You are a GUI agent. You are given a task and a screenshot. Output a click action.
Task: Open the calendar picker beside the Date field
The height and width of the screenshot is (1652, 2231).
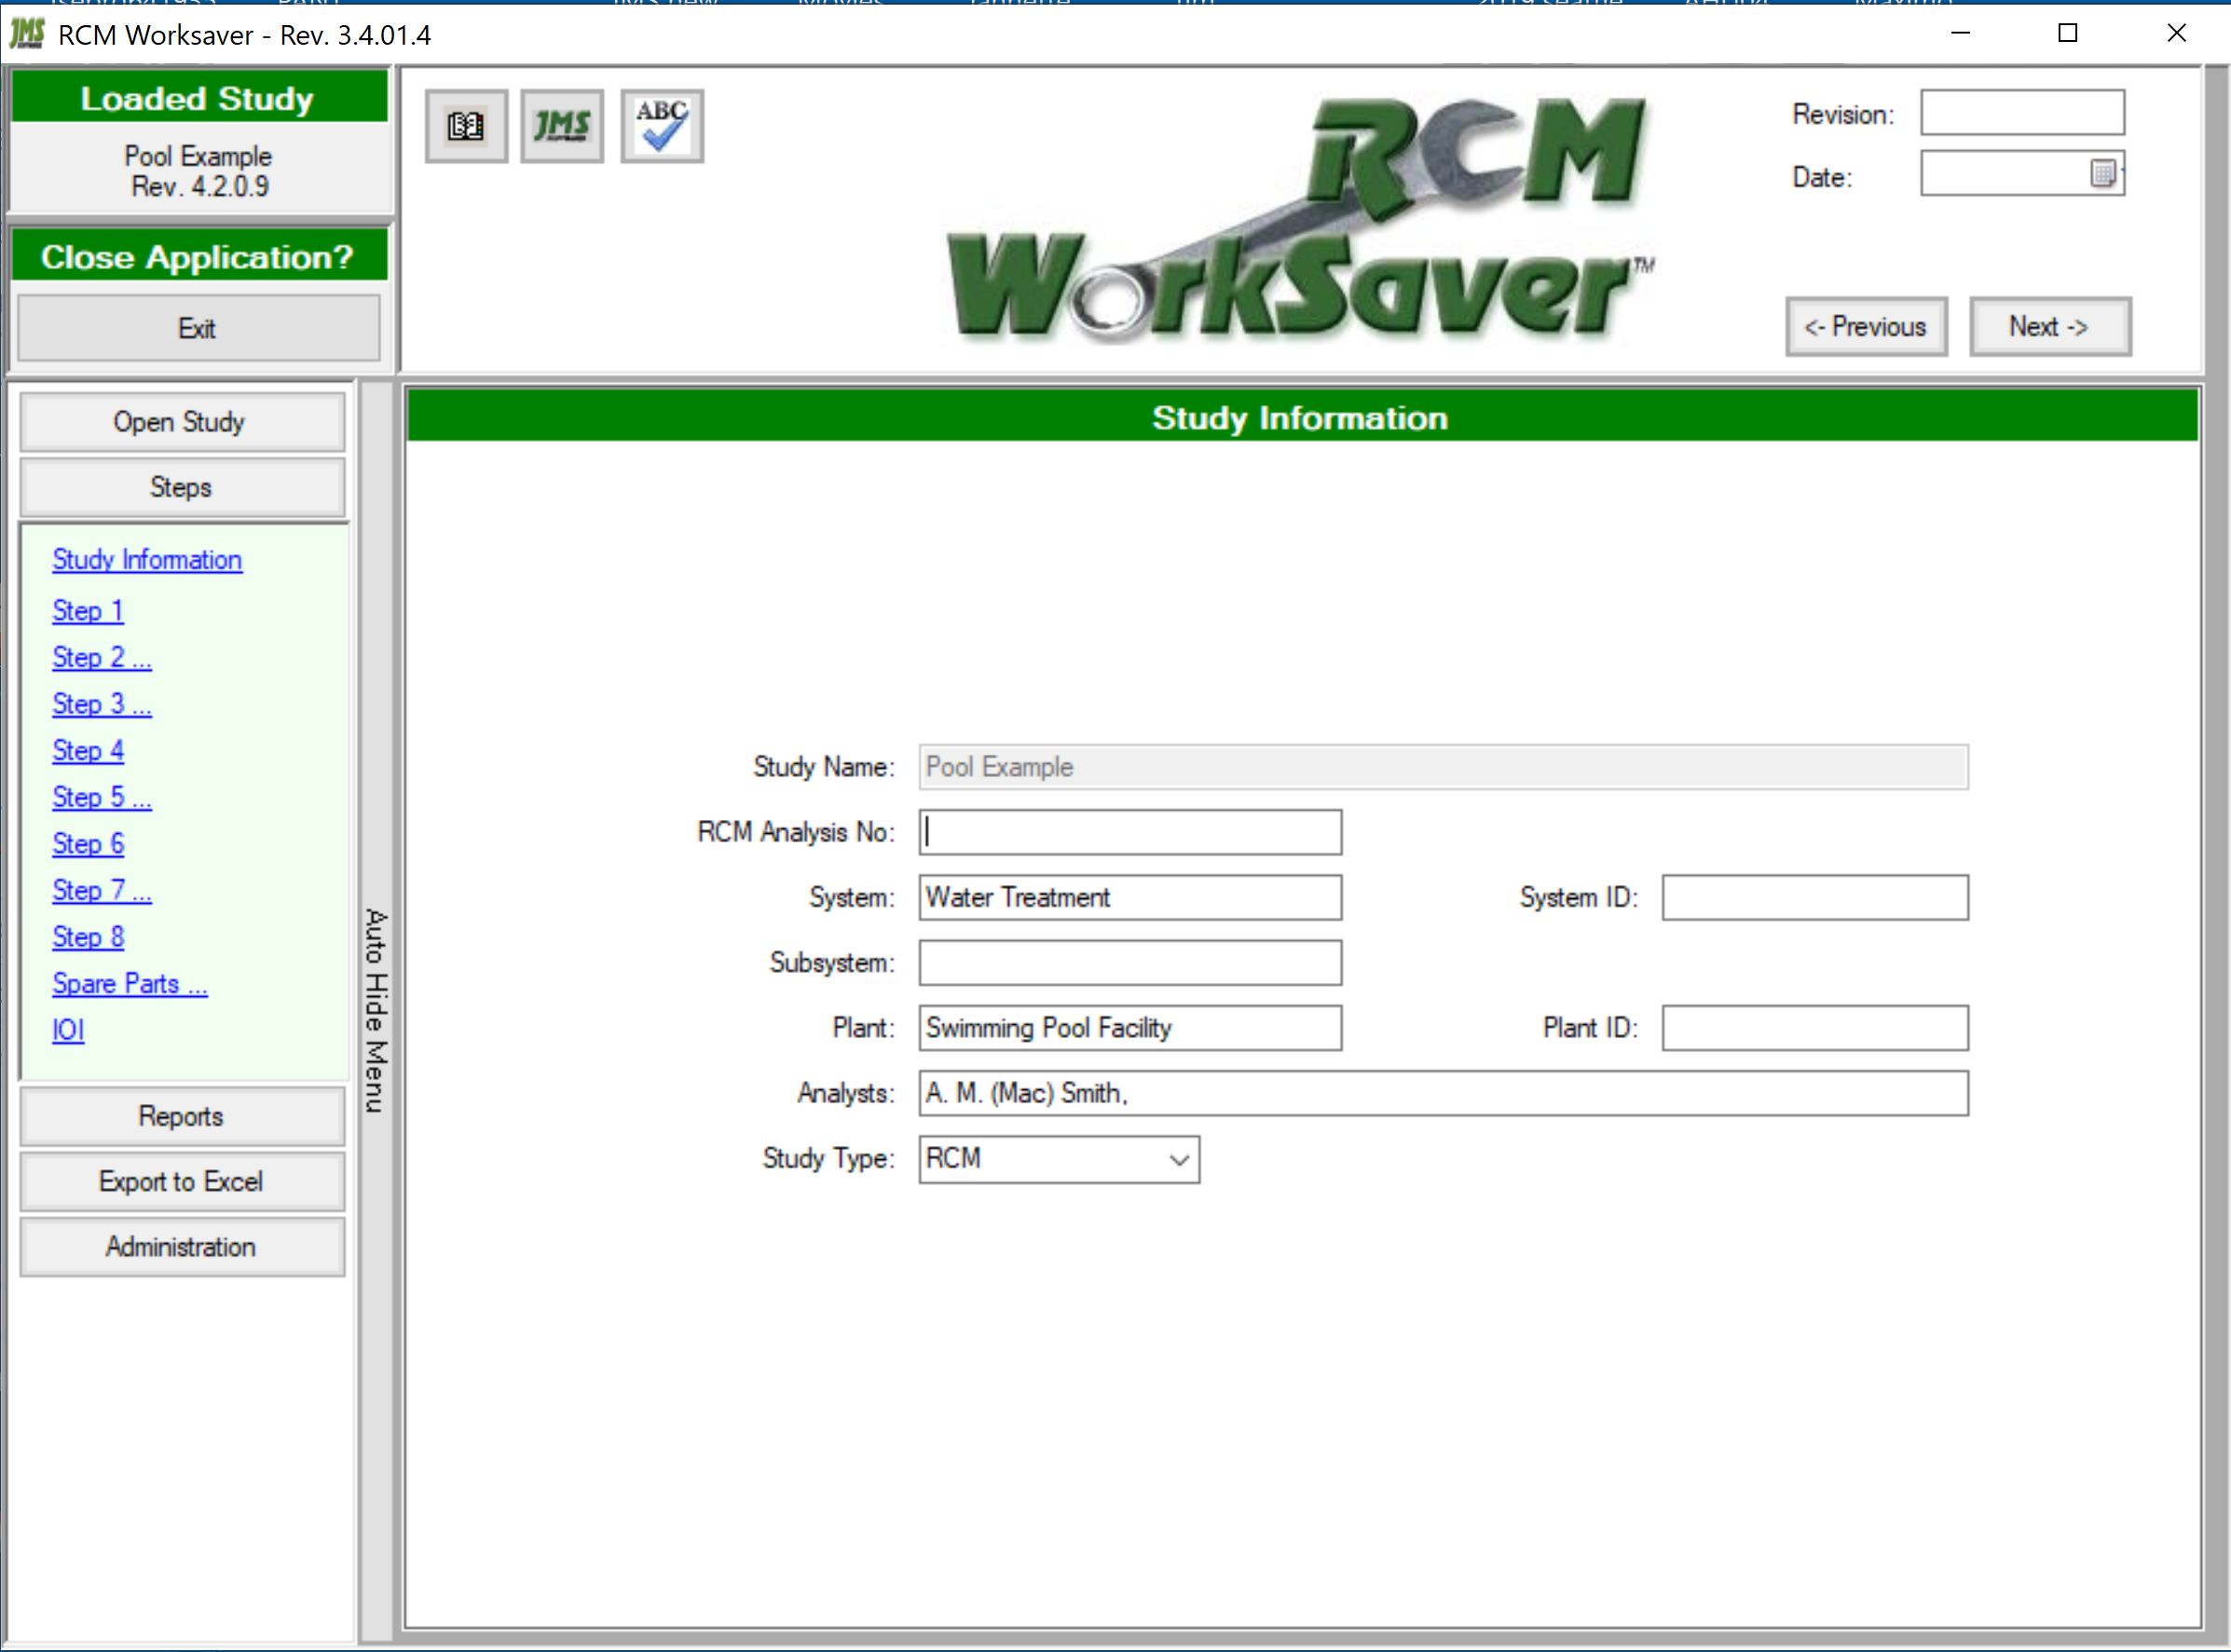2105,172
